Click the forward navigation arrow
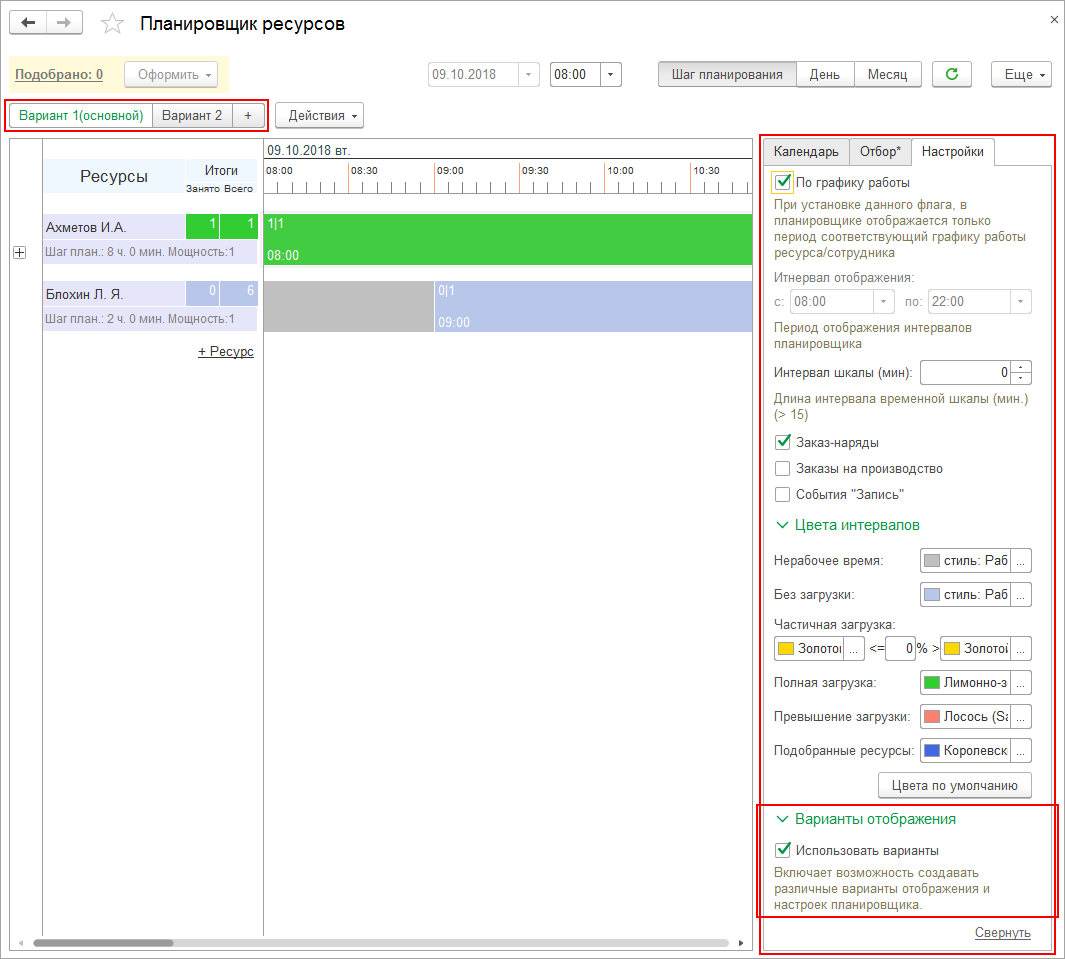The image size is (1065, 959). pyautogui.click(x=65, y=23)
